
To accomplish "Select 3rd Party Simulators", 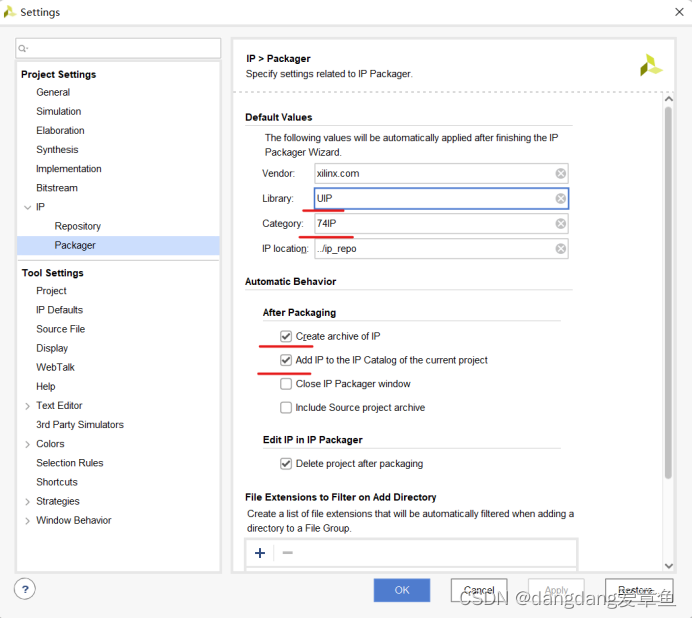I will click(x=80, y=425).
